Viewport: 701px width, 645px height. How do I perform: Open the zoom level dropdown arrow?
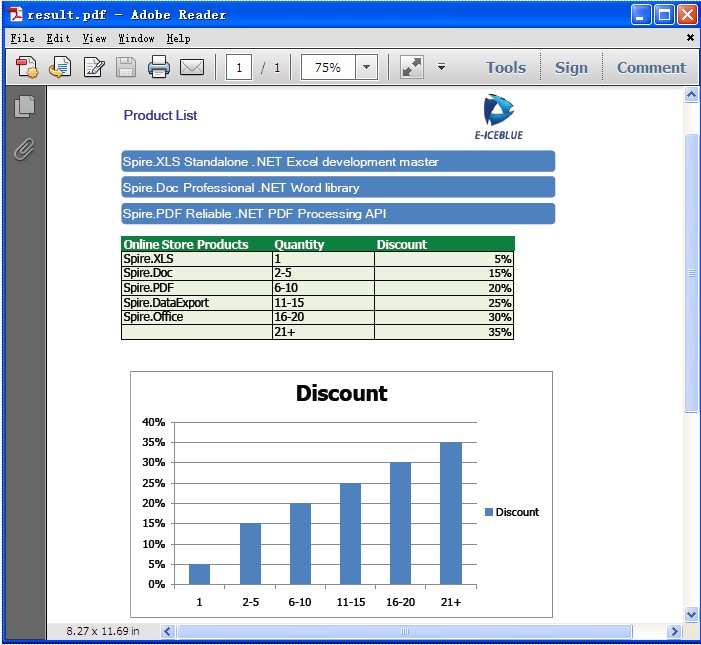coord(367,67)
